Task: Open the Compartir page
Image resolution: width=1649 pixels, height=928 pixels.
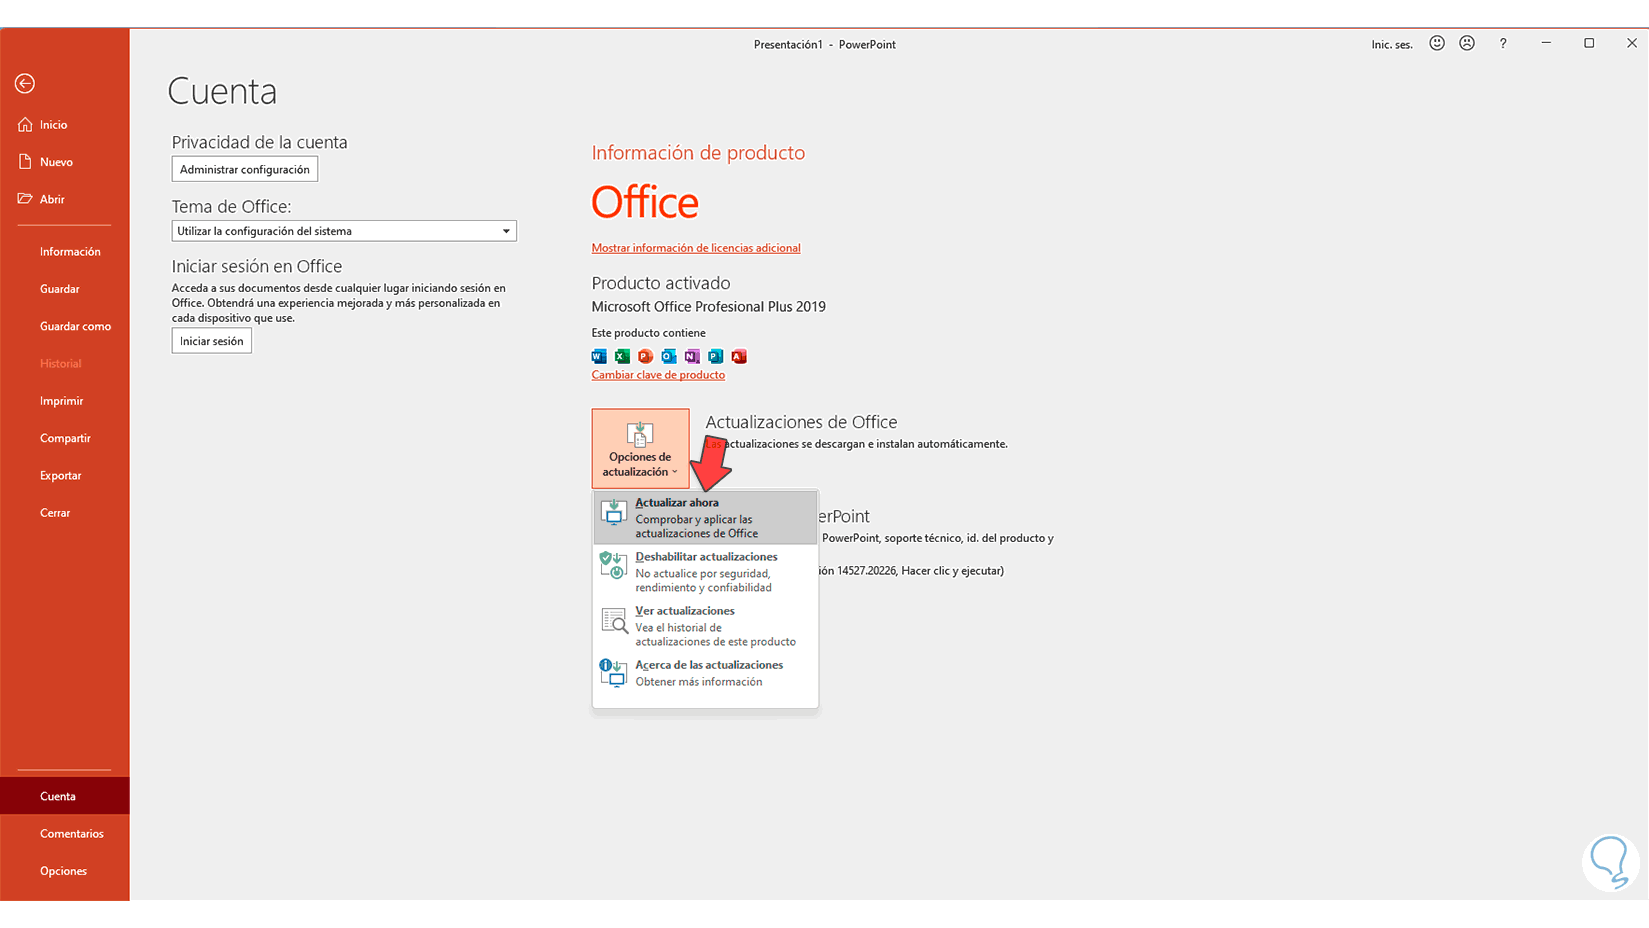Action: pyautogui.click(x=65, y=438)
